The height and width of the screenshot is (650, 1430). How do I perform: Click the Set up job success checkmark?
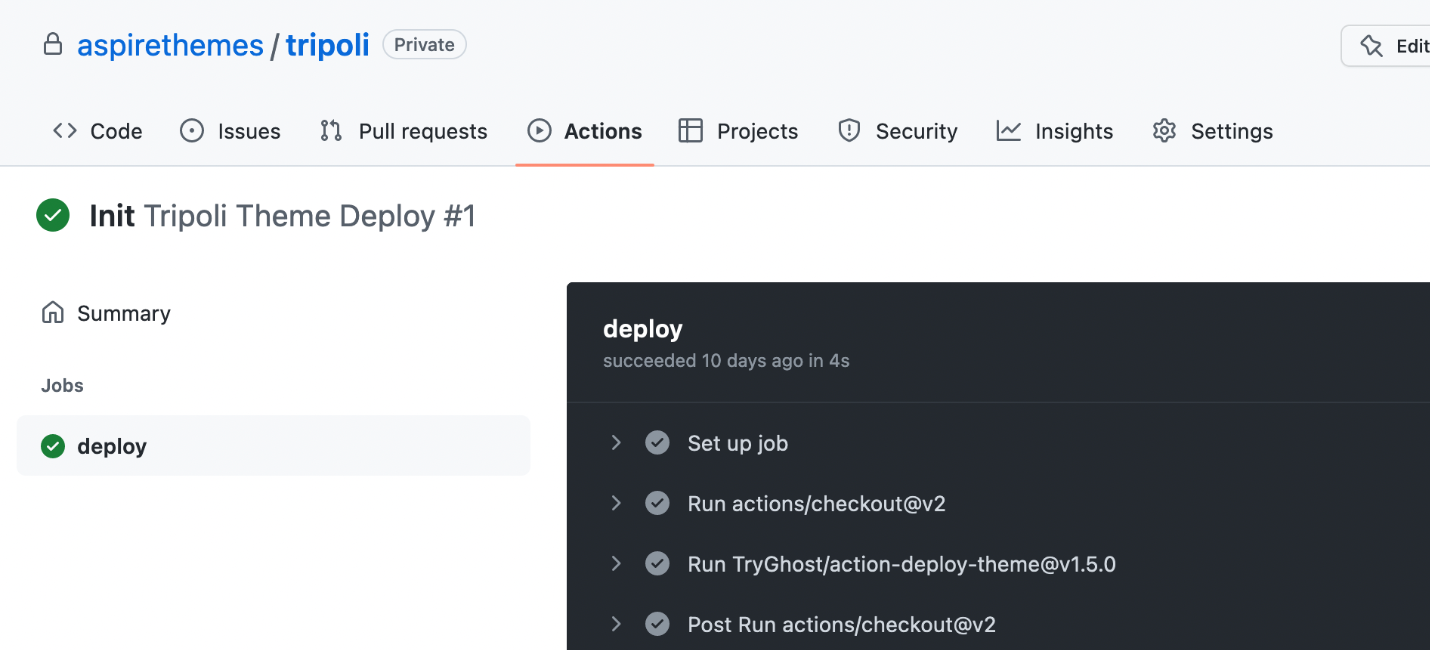(x=657, y=443)
